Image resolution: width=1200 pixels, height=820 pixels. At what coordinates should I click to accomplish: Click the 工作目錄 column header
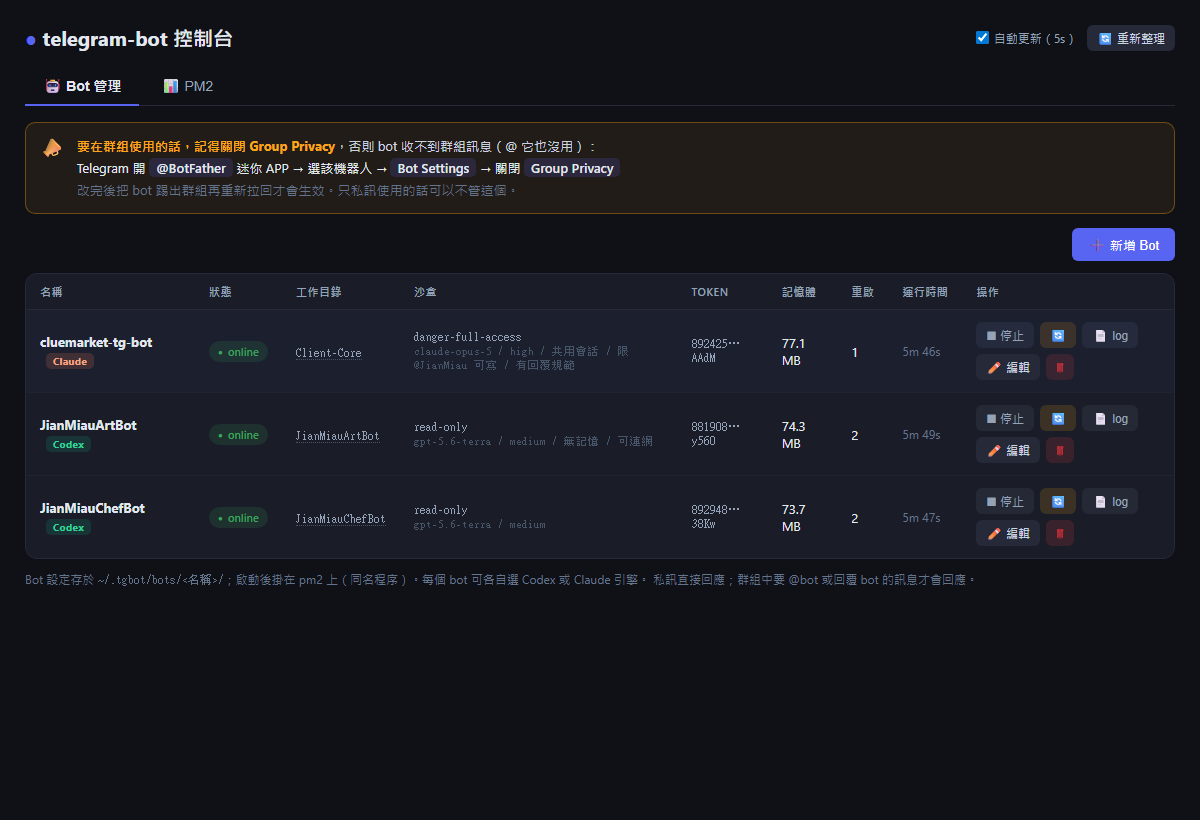click(319, 292)
